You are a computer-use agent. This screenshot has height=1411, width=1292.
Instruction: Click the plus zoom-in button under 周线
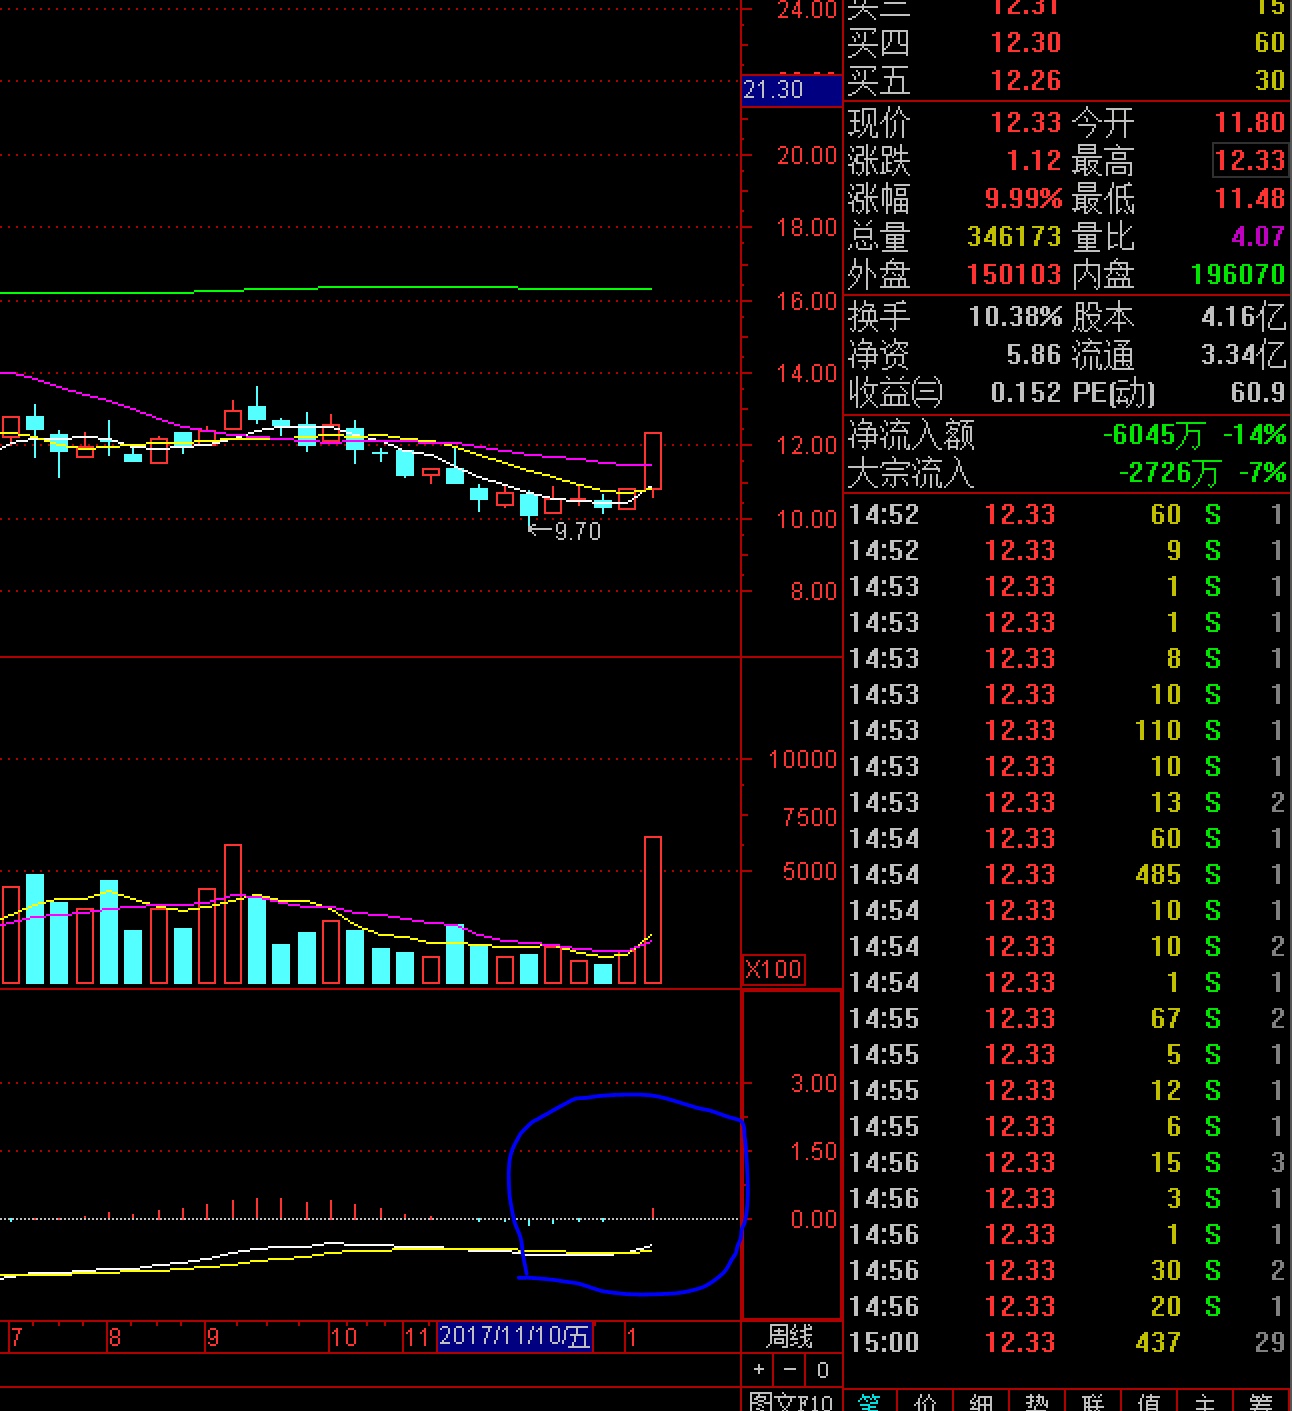tap(759, 1369)
